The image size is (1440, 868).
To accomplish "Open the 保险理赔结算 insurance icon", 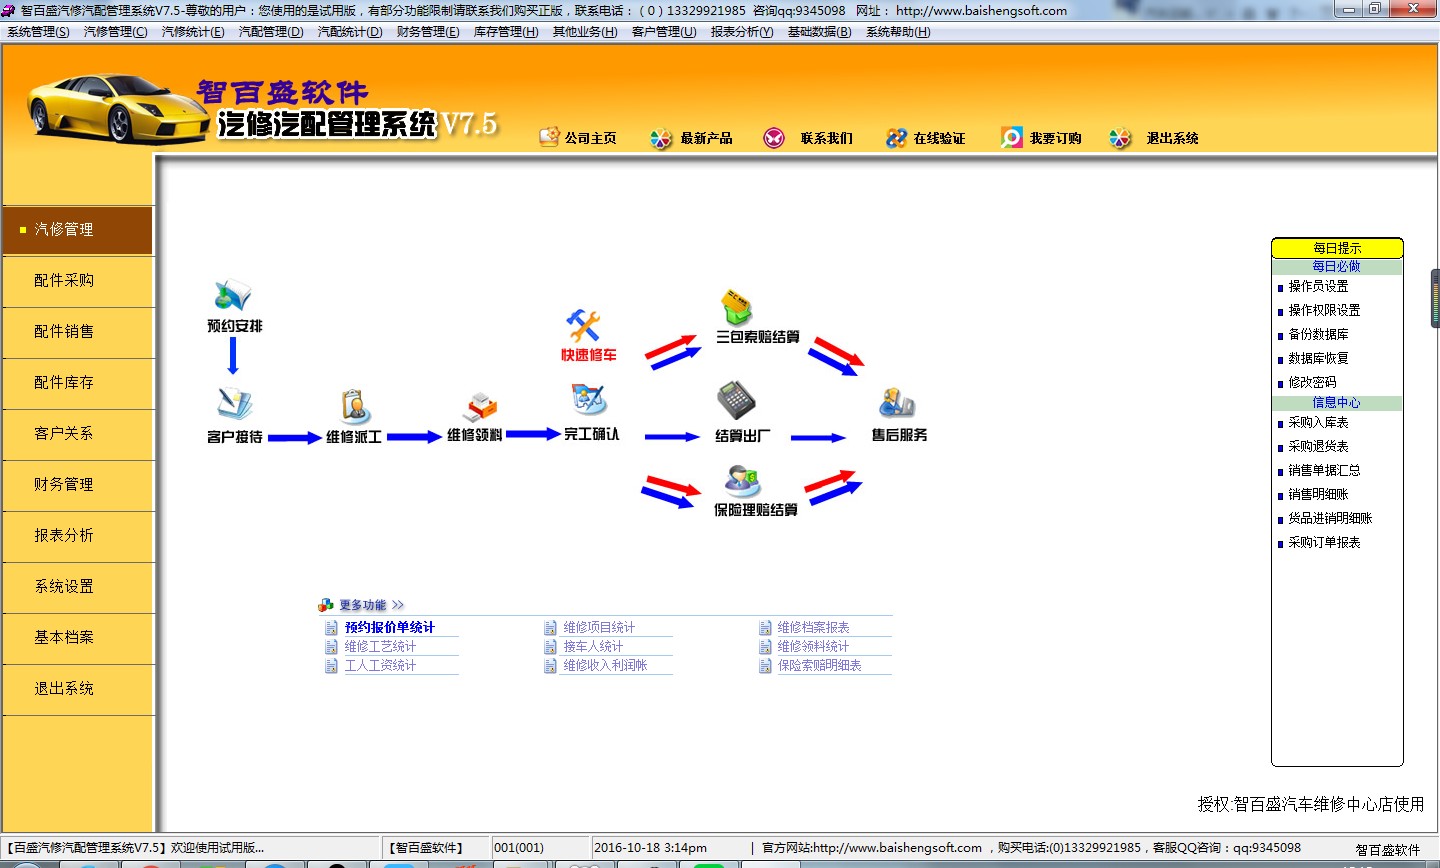I will (743, 481).
